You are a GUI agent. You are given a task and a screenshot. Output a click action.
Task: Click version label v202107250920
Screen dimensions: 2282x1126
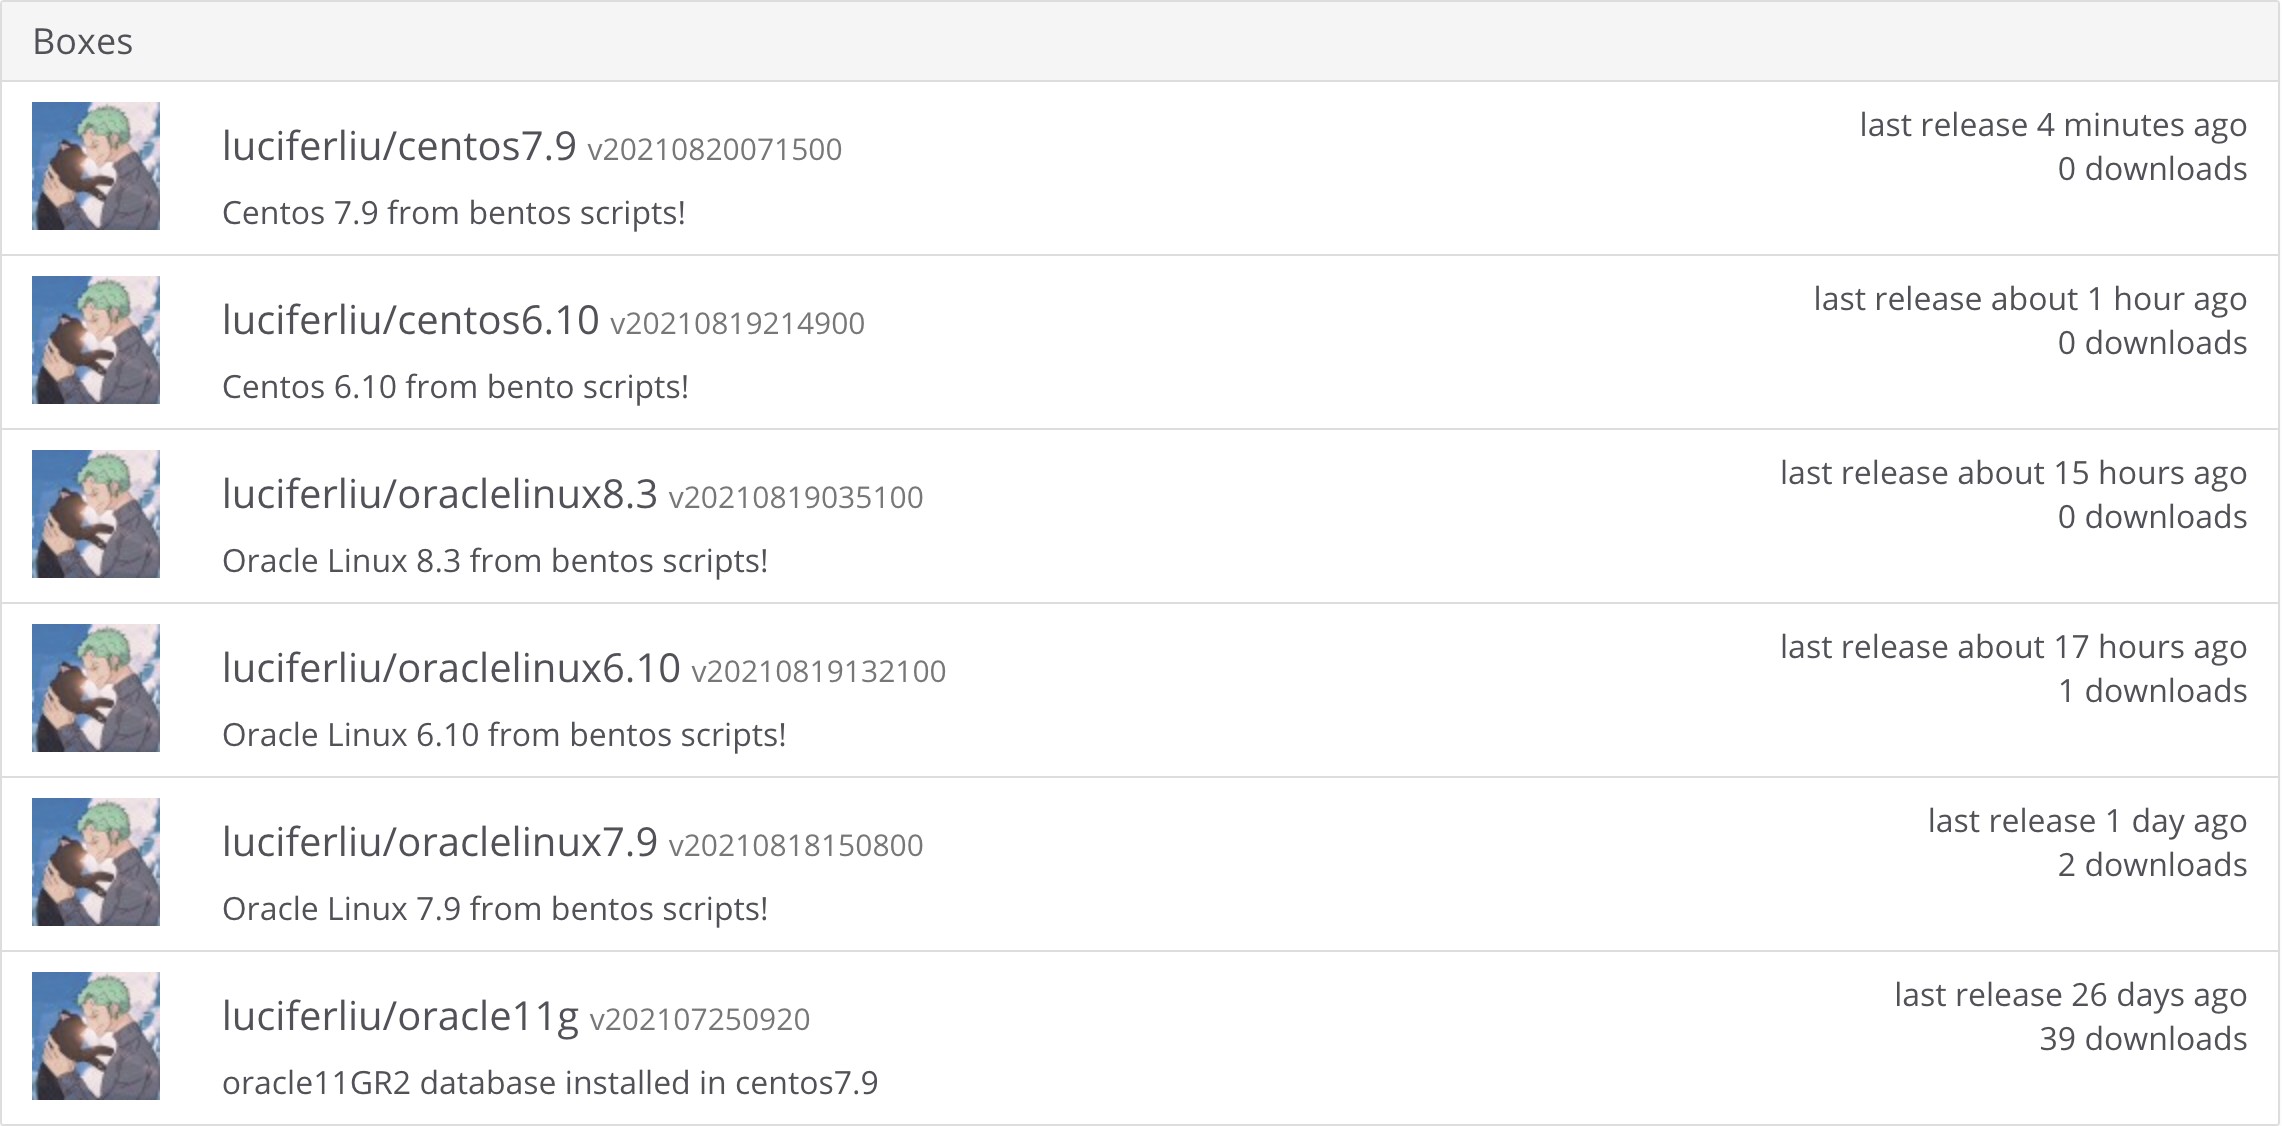[699, 1020]
